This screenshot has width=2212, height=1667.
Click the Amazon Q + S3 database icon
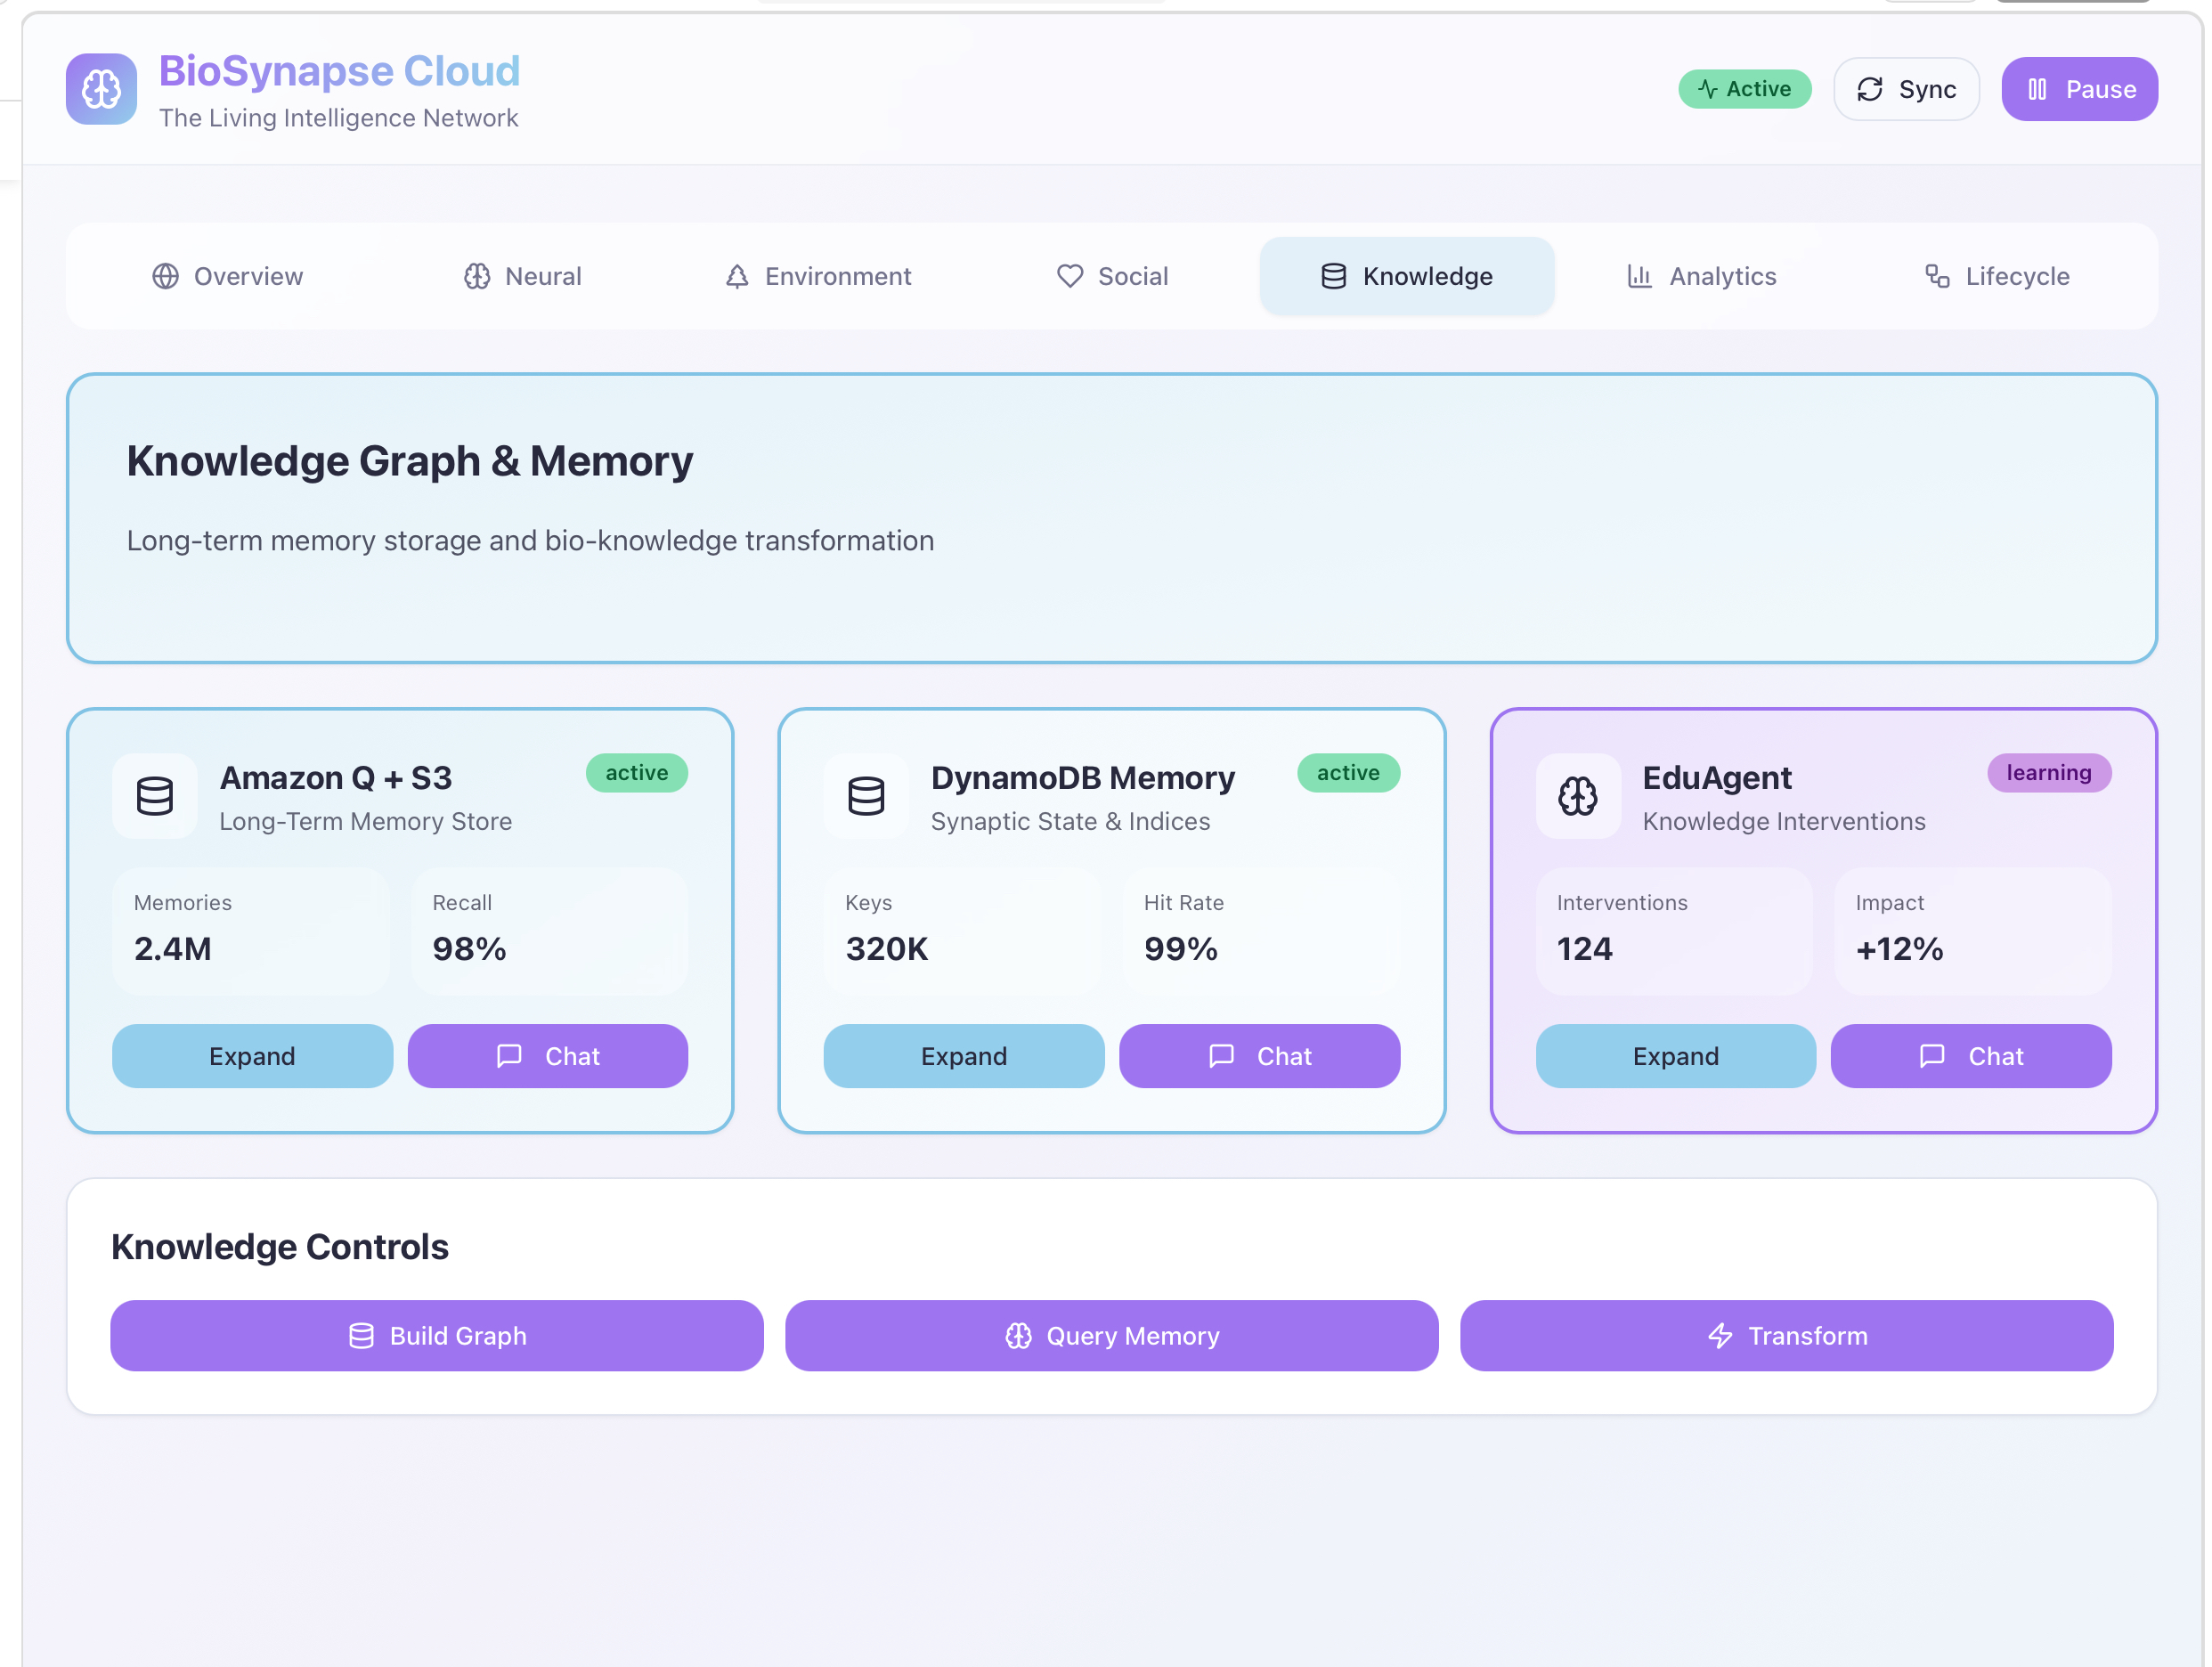pyautogui.click(x=154, y=796)
